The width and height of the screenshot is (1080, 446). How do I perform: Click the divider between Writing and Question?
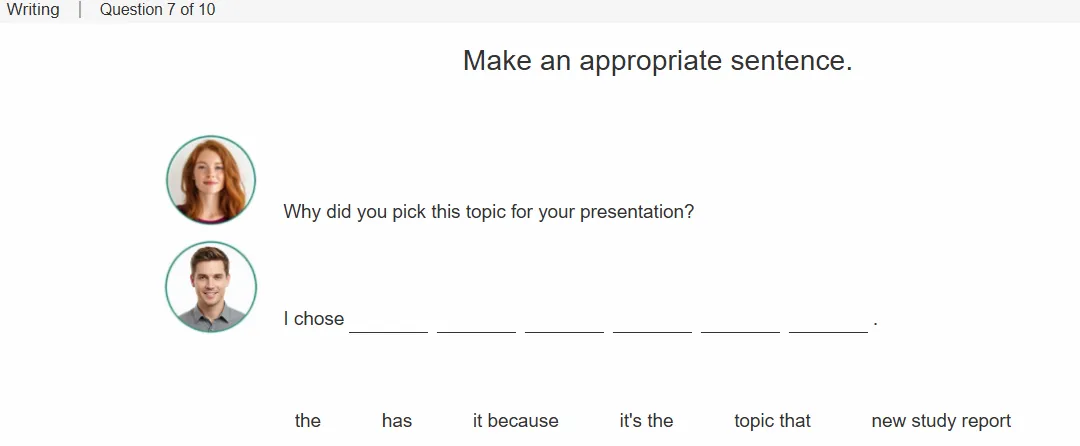tap(80, 10)
